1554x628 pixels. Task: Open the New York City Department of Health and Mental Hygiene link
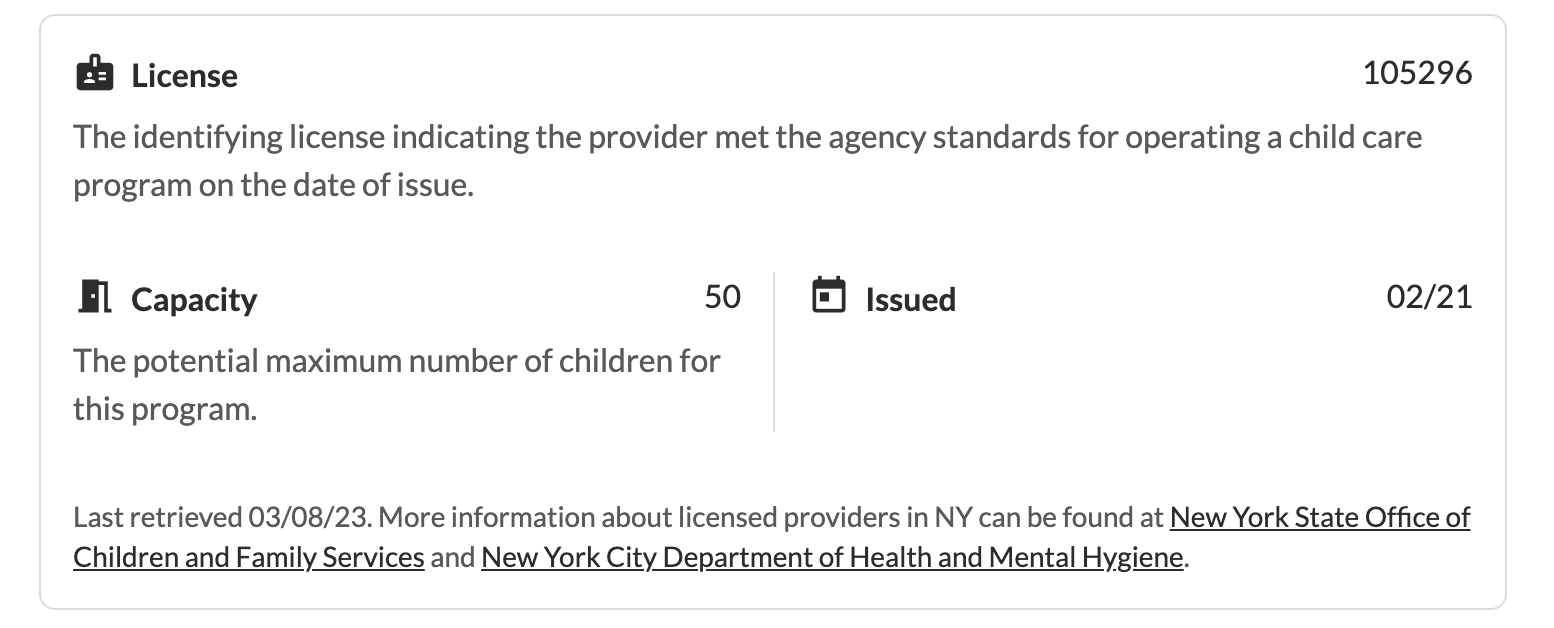pos(832,557)
